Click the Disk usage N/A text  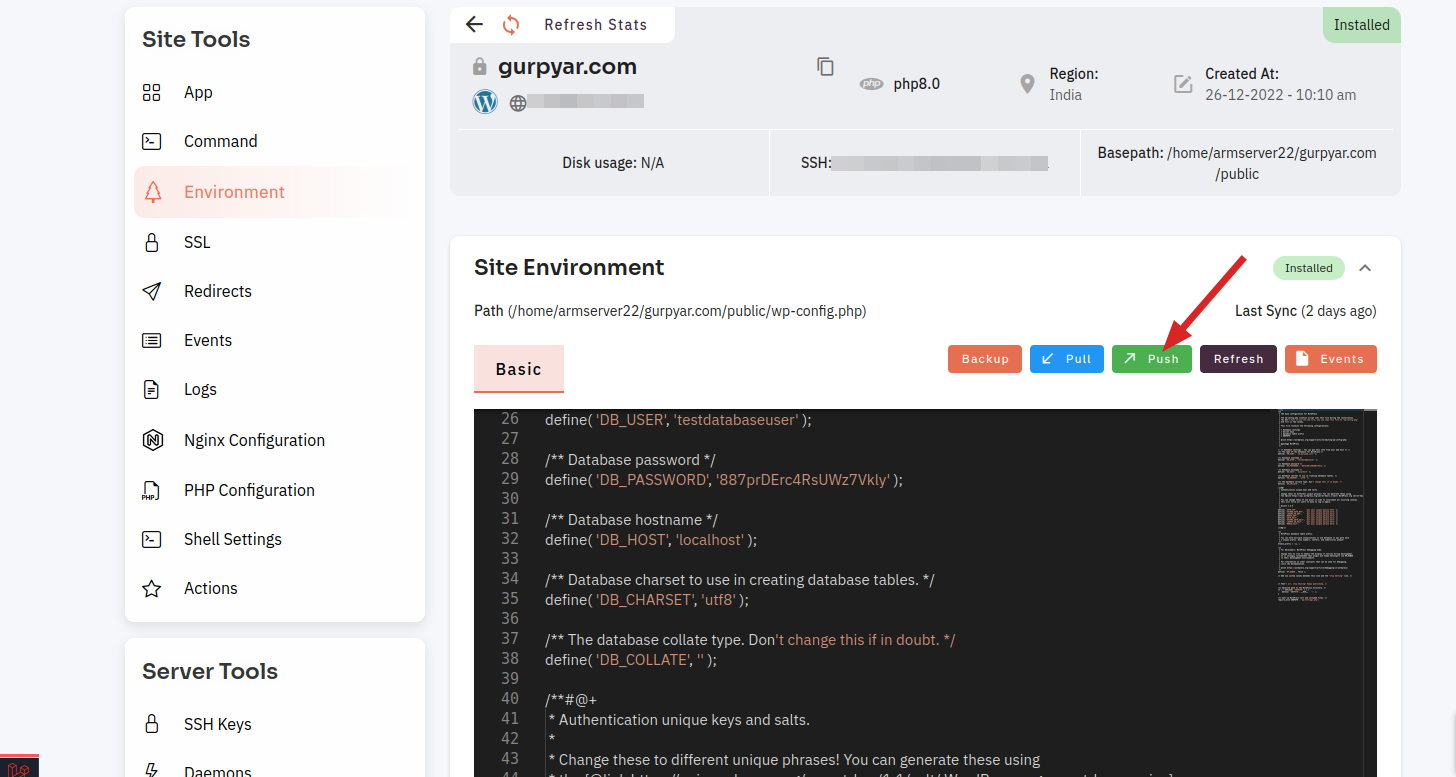(x=613, y=162)
